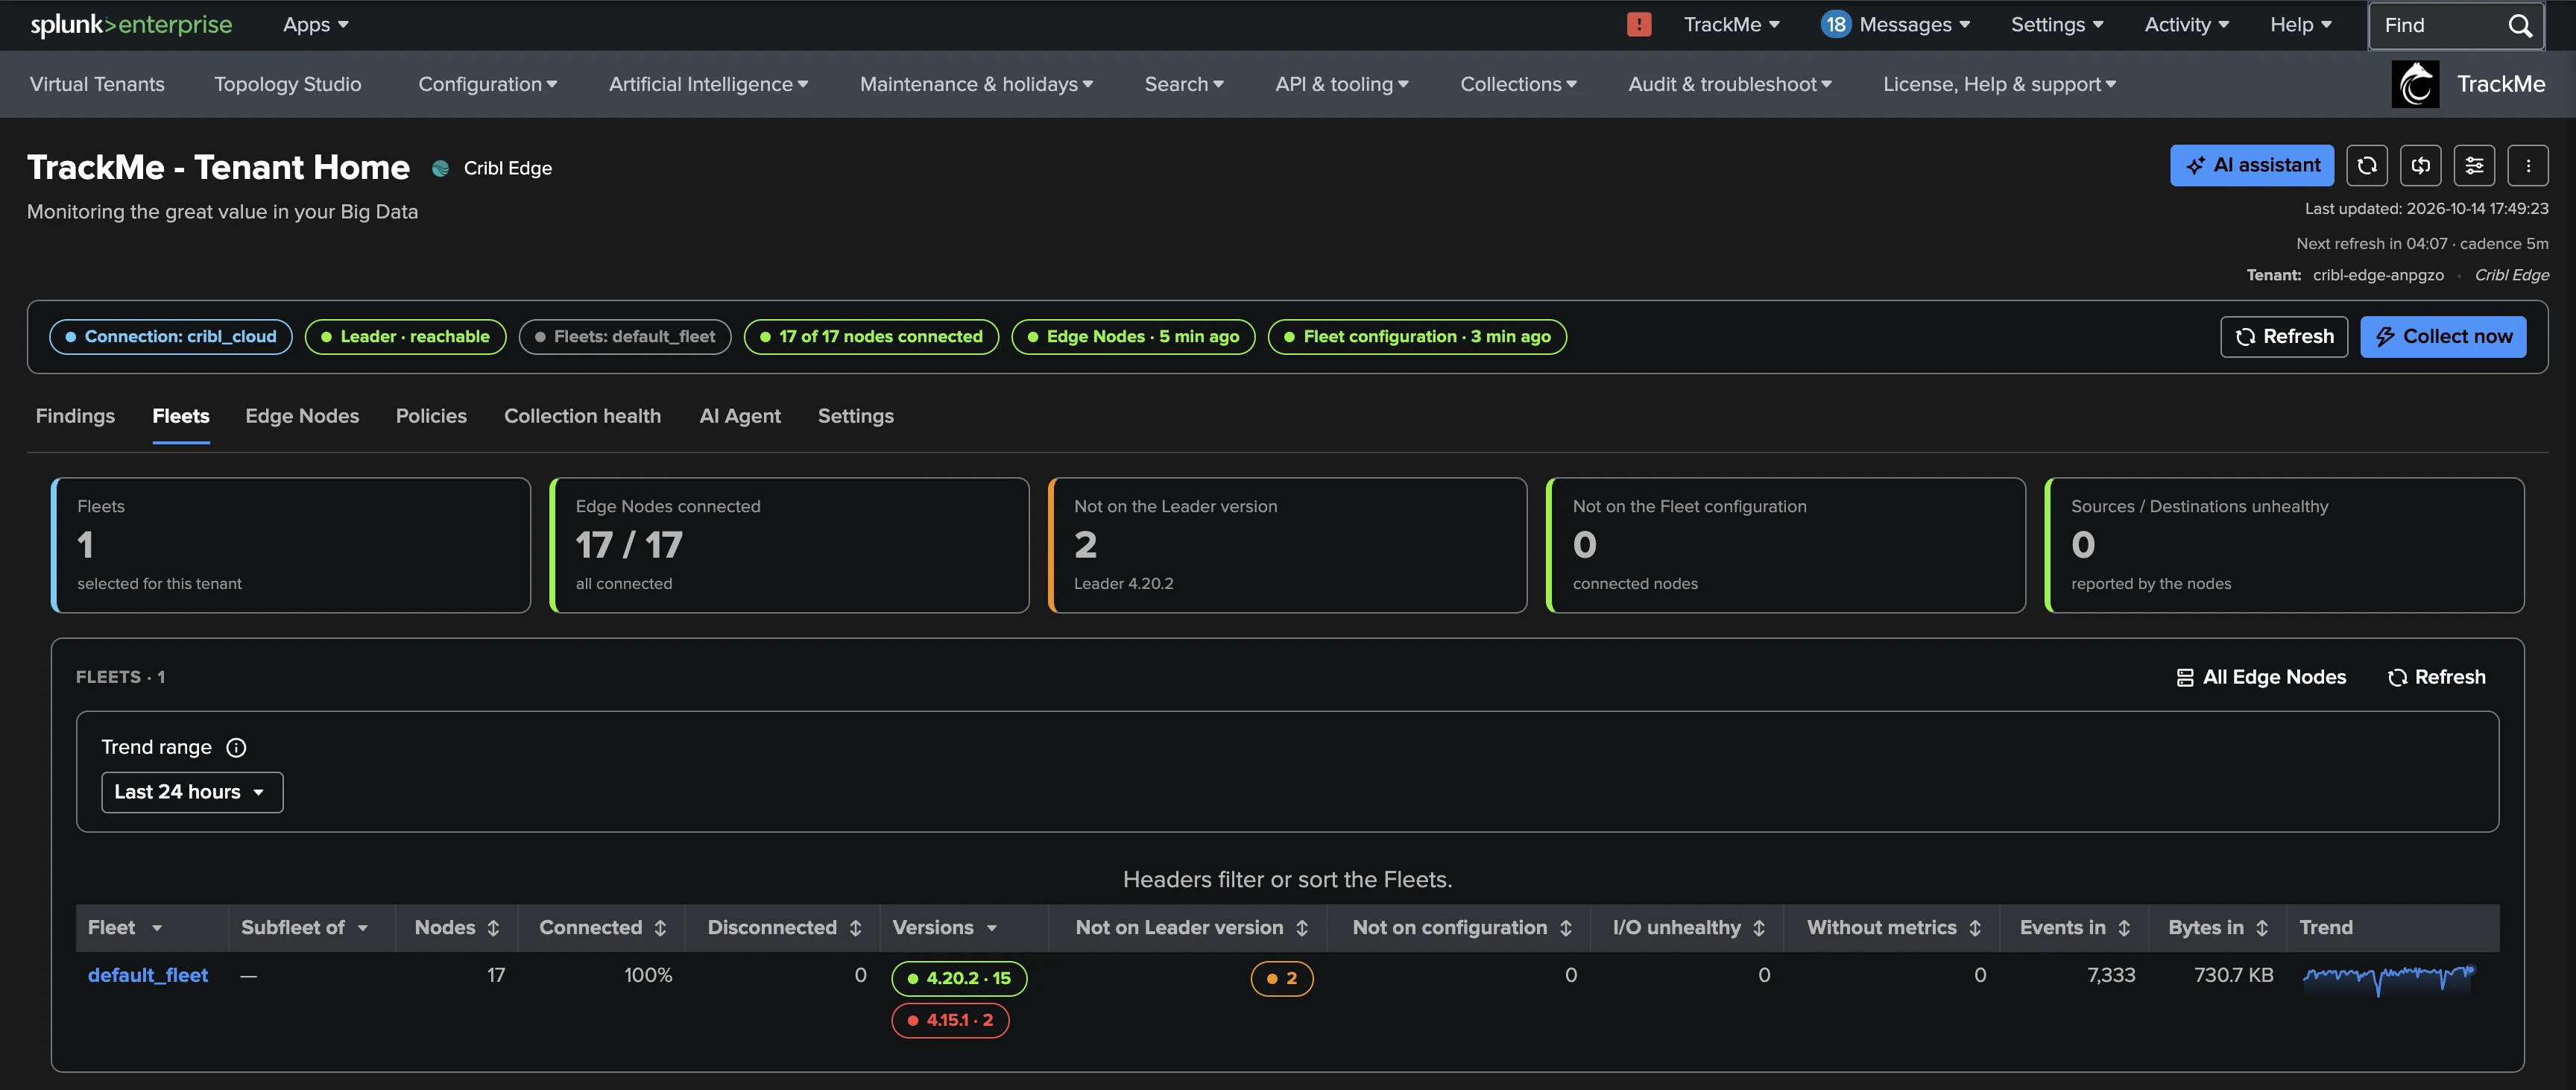Image resolution: width=2576 pixels, height=1090 pixels.
Task: Switch to the Edge Nodes tab
Action: coord(302,416)
